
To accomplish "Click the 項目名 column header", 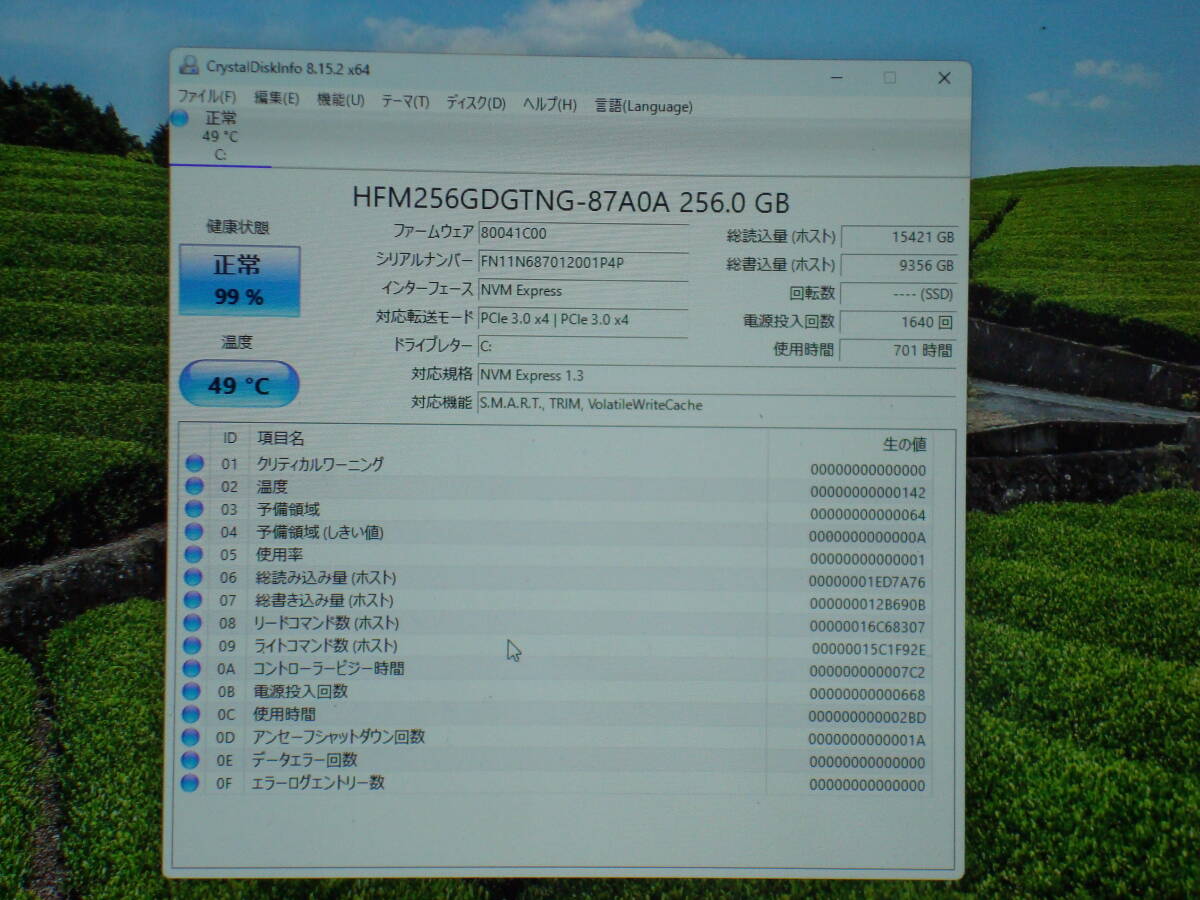I will (281, 438).
